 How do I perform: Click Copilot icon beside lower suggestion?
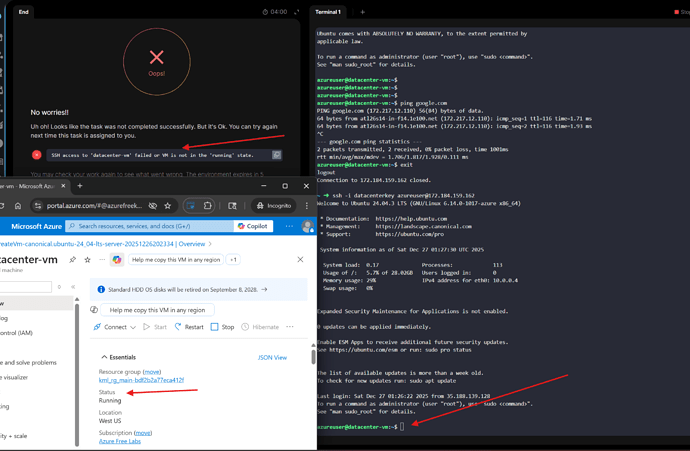pyautogui.click(x=94, y=310)
